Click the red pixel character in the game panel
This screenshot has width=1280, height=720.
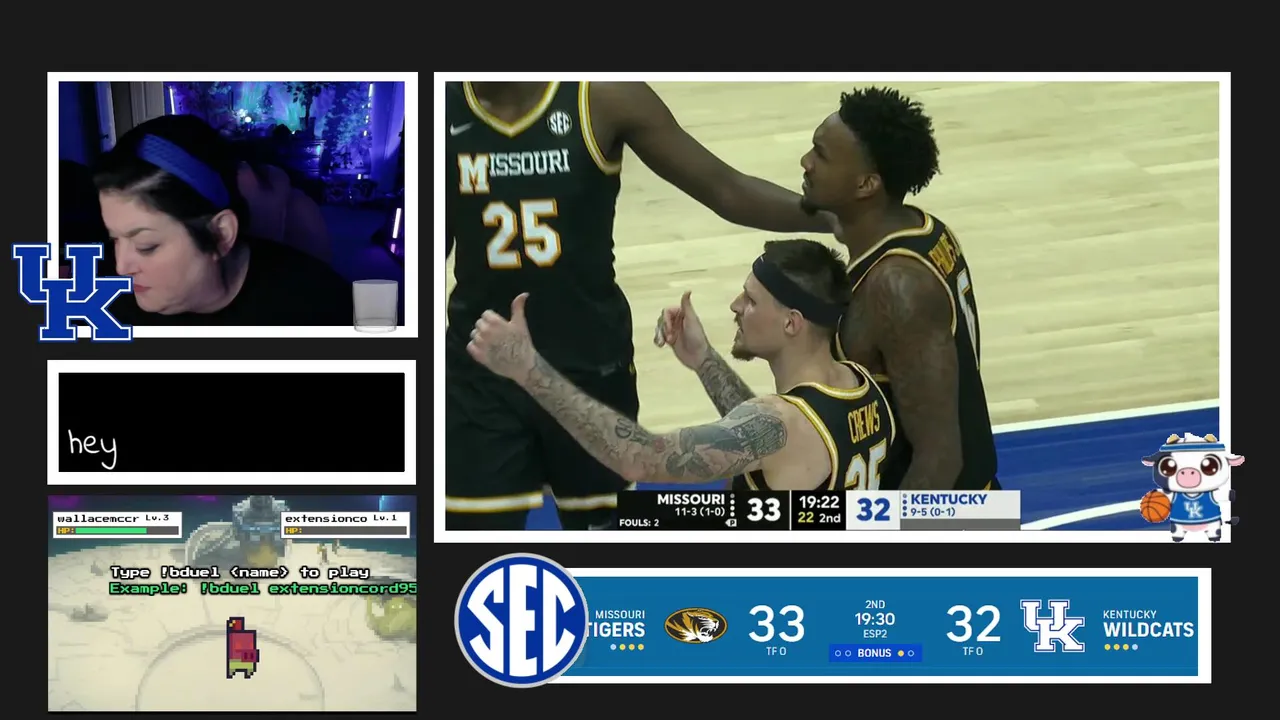coord(241,647)
